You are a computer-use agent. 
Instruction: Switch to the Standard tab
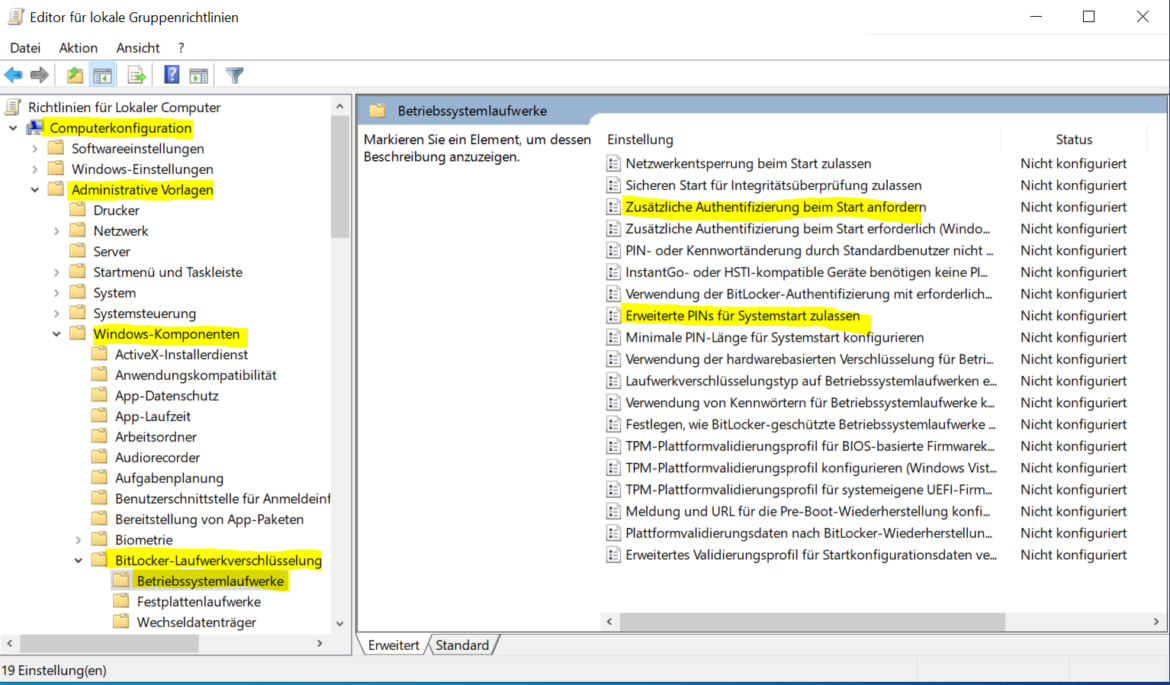[x=461, y=645]
